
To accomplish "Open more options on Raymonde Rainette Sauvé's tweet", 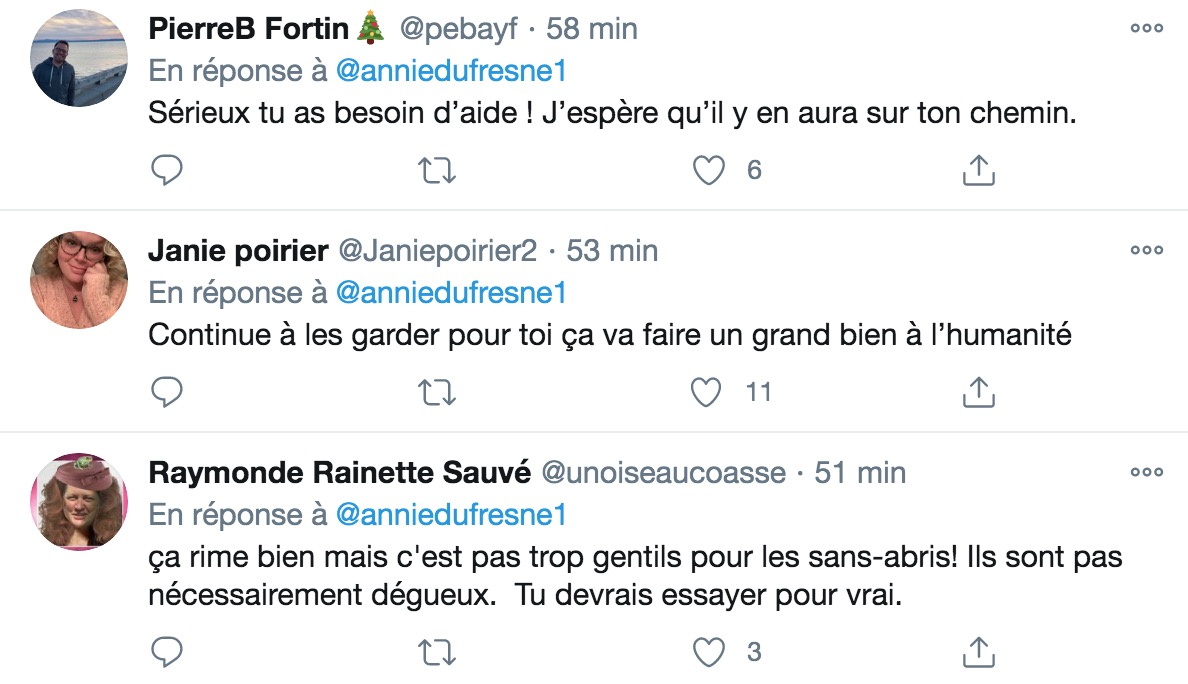I will click(1146, 473).
